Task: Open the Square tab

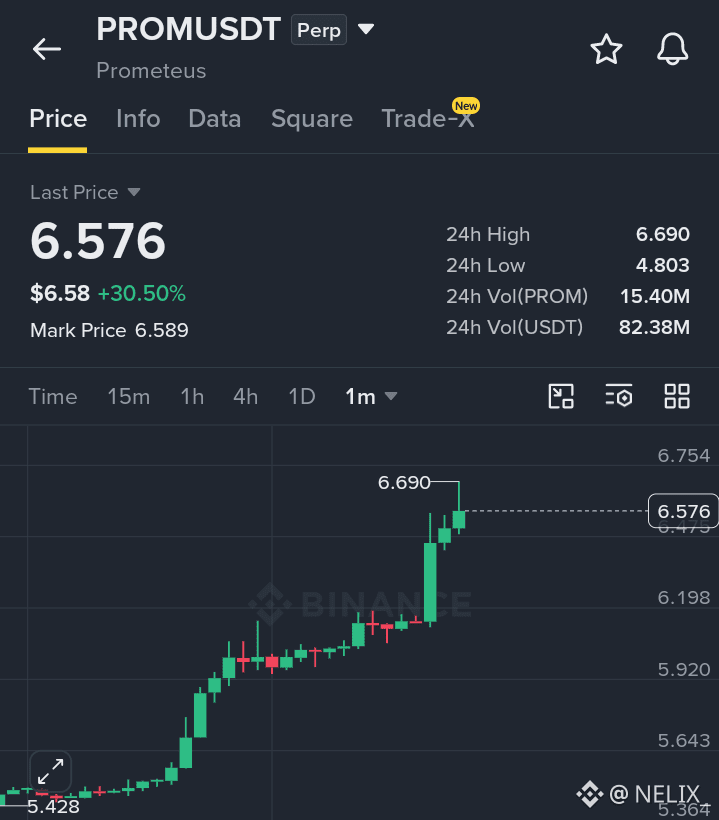Action: [x=312, y=119]
